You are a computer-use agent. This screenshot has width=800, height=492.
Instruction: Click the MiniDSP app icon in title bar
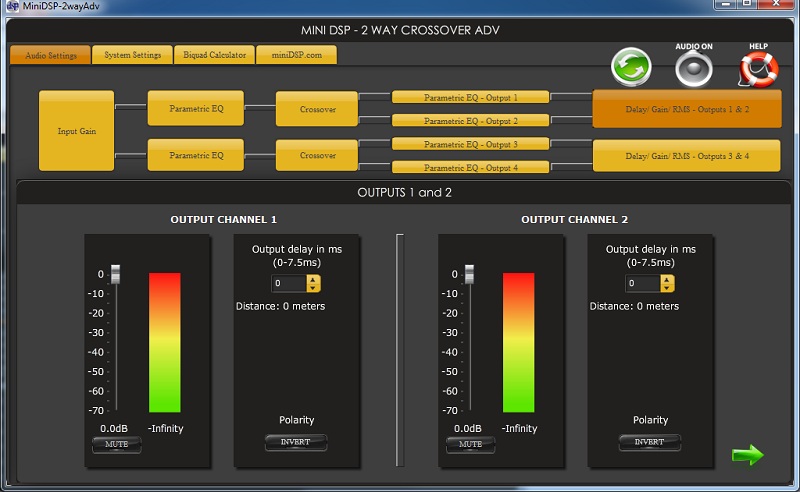click(12, 6)
